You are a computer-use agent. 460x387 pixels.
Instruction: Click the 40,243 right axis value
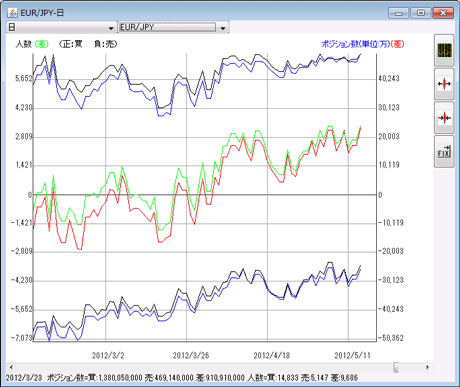[389, 79]
